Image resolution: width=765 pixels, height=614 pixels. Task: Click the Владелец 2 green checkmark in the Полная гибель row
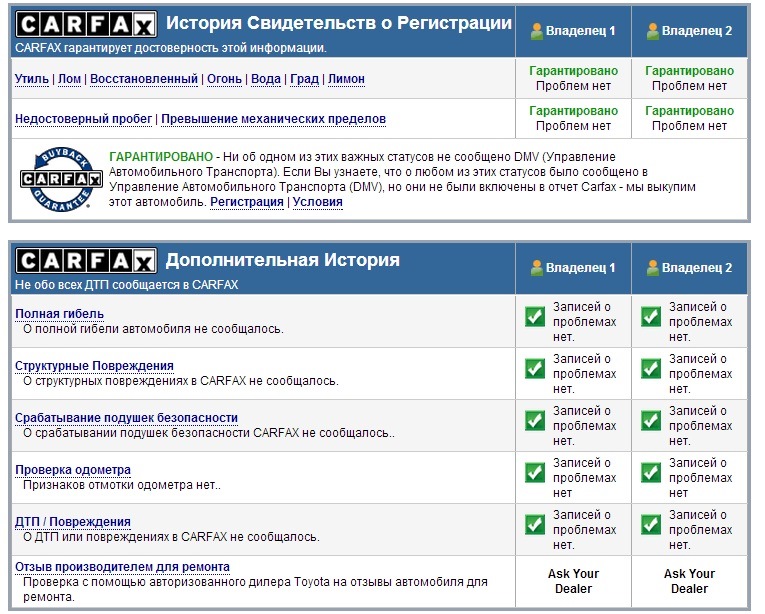651,316
